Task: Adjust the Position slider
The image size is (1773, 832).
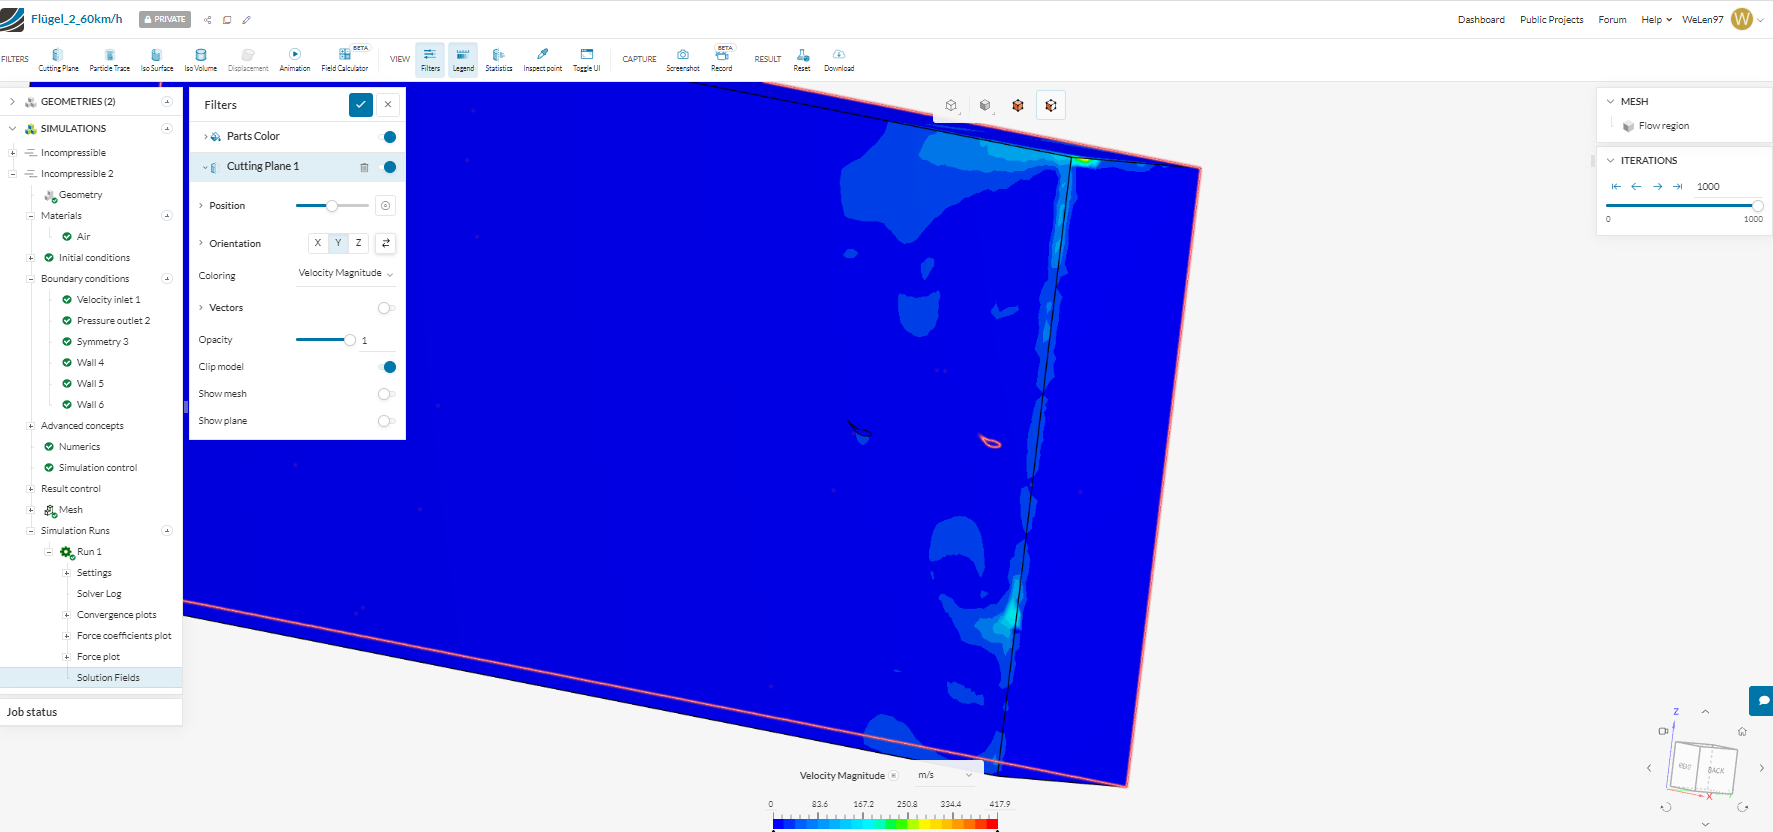Action: point(332,206)
